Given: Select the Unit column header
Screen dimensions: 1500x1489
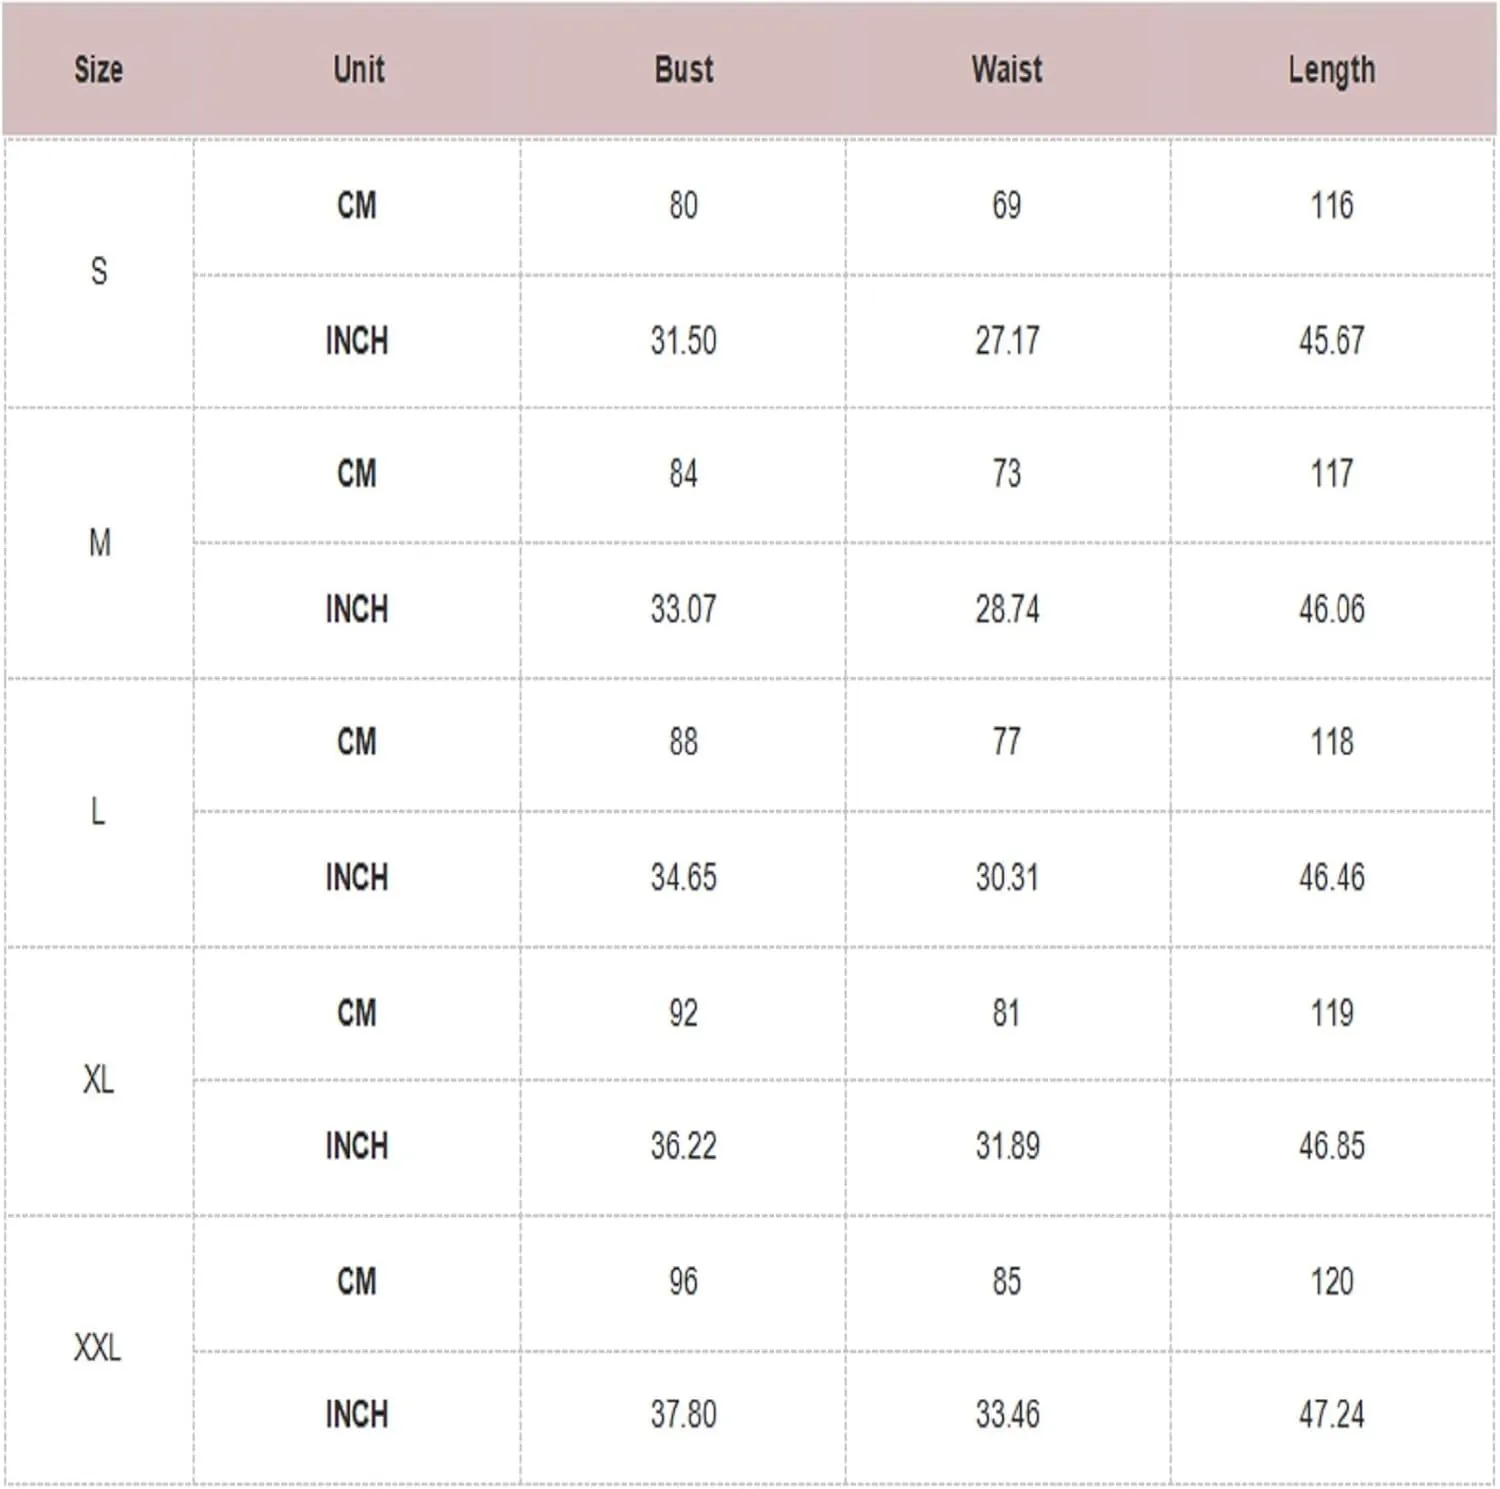Looking at the screenshot, I should click(358, 69).
